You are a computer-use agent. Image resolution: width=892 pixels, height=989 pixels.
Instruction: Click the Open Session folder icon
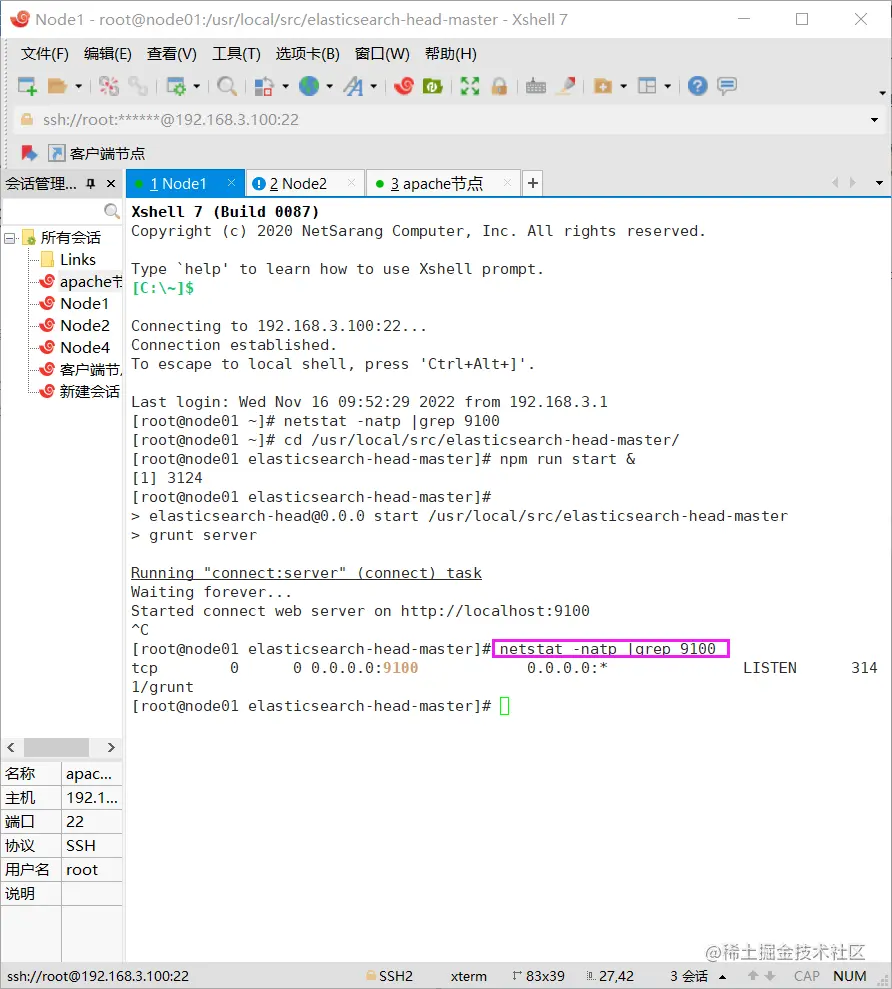[57, 86]
